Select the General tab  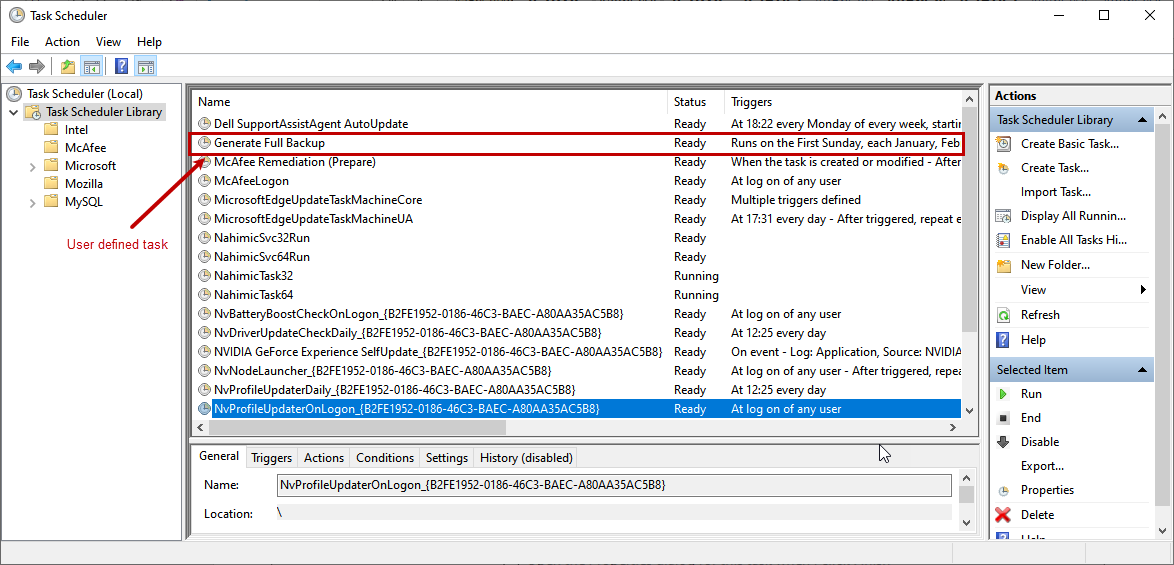click(x=219, y=456)
